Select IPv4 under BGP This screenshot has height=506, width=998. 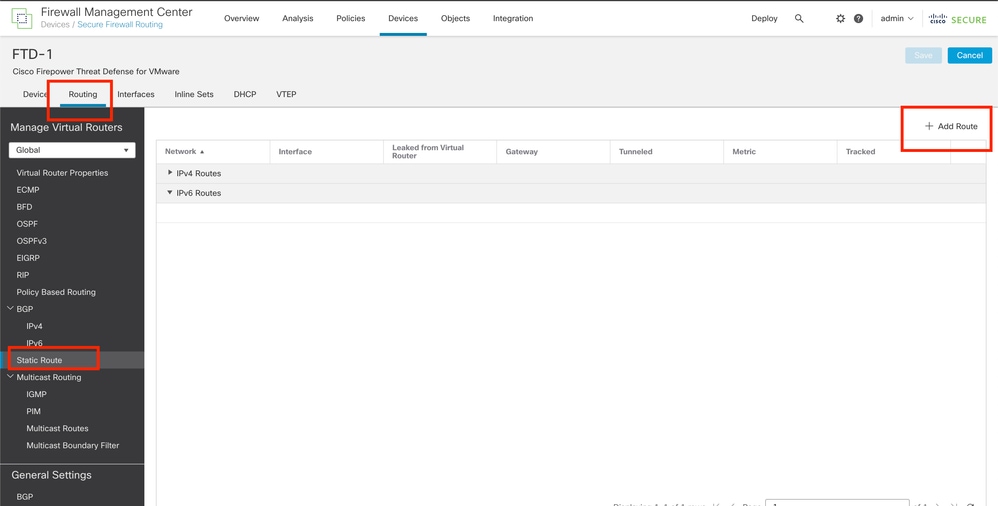[34, 326]
